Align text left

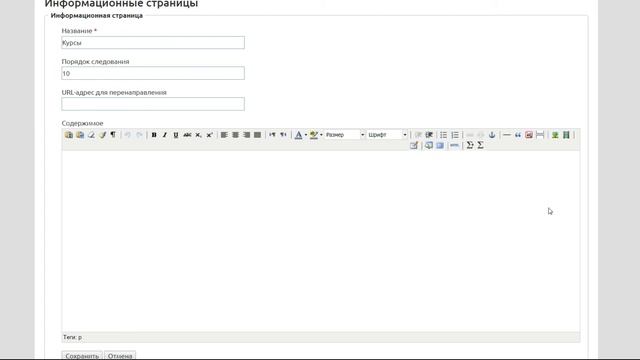pyautogui.click(x=224, y=135)
